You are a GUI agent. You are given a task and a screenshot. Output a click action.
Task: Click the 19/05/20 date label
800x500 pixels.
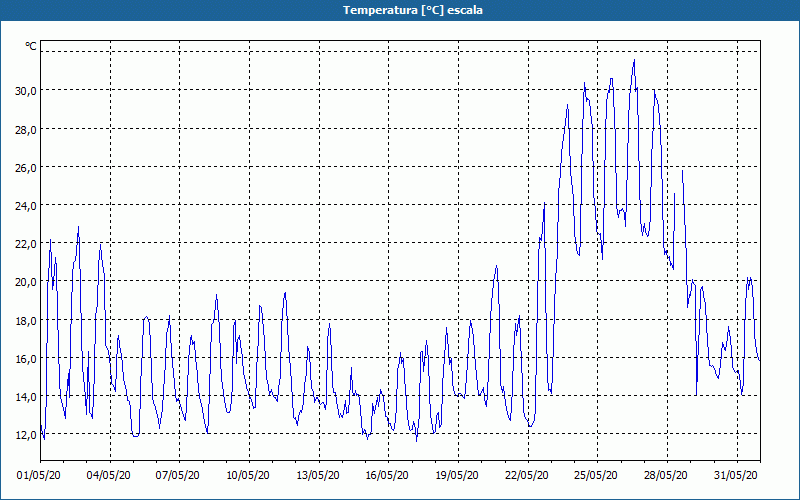457,475
